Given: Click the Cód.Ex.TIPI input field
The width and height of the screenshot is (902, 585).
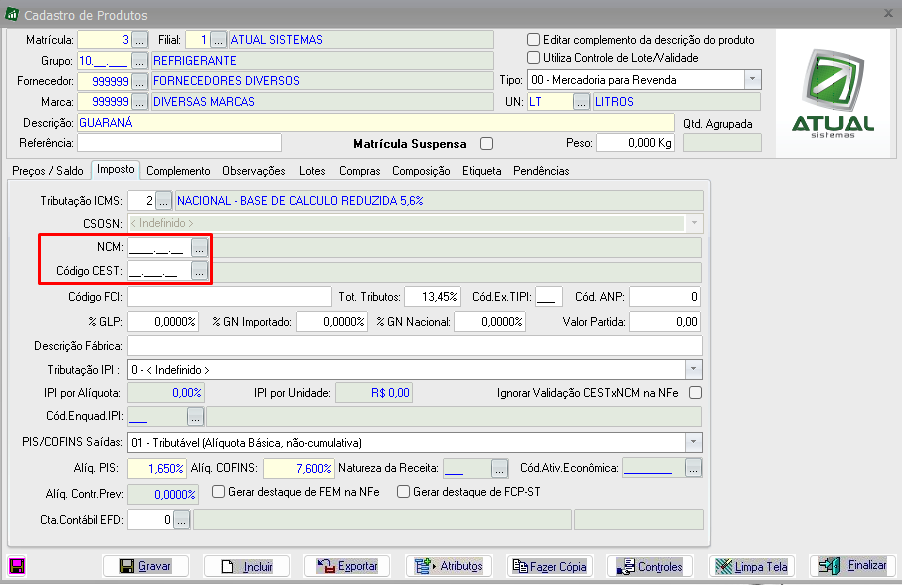Looking at the screenshot, I should tap(549, 297).
